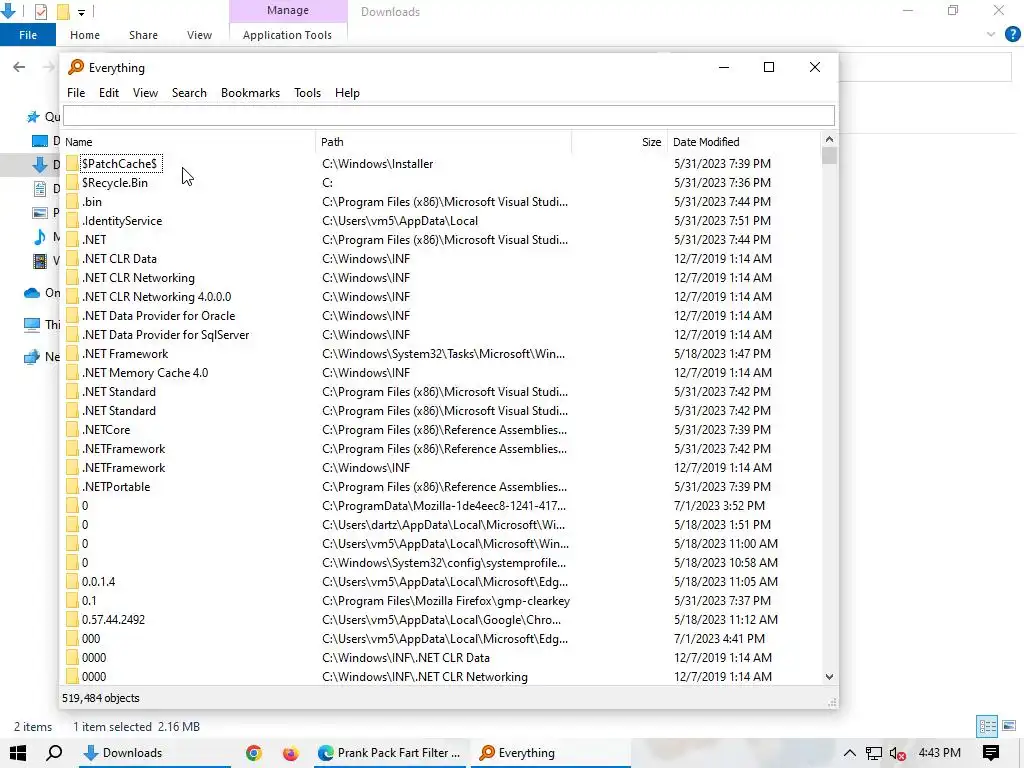Click path C:\Users\vm5\AppData\Local
Screen dimensions: 1024x768
pos(400,220)
